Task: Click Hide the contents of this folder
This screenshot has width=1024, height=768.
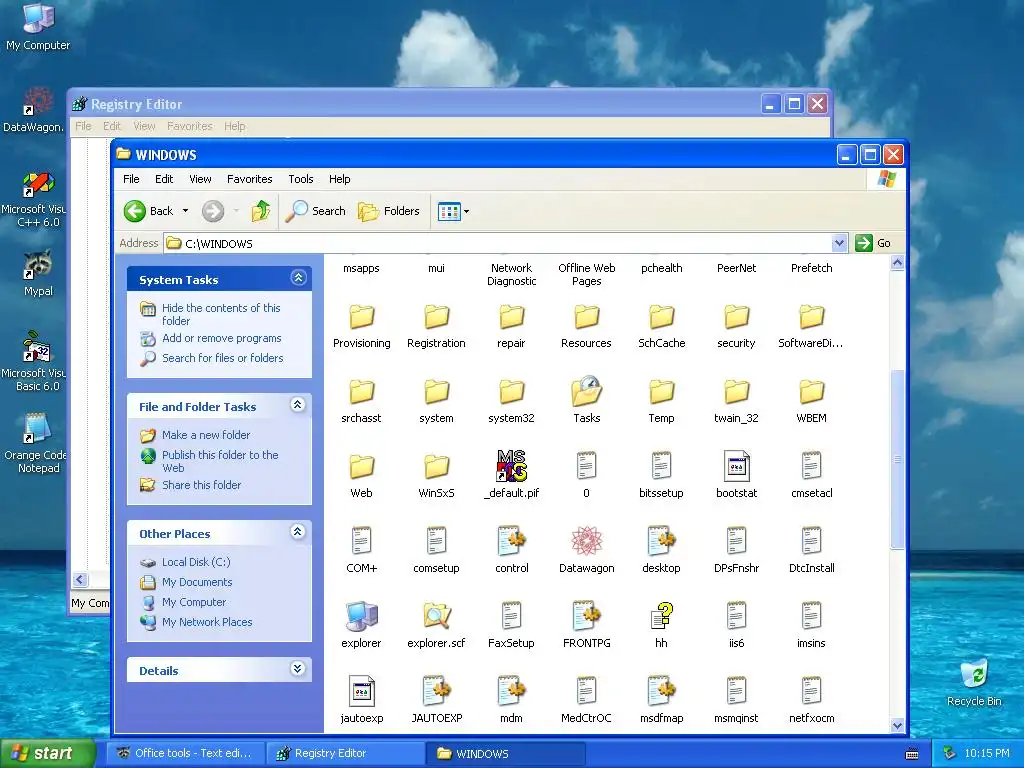Action: coord(221,314)
